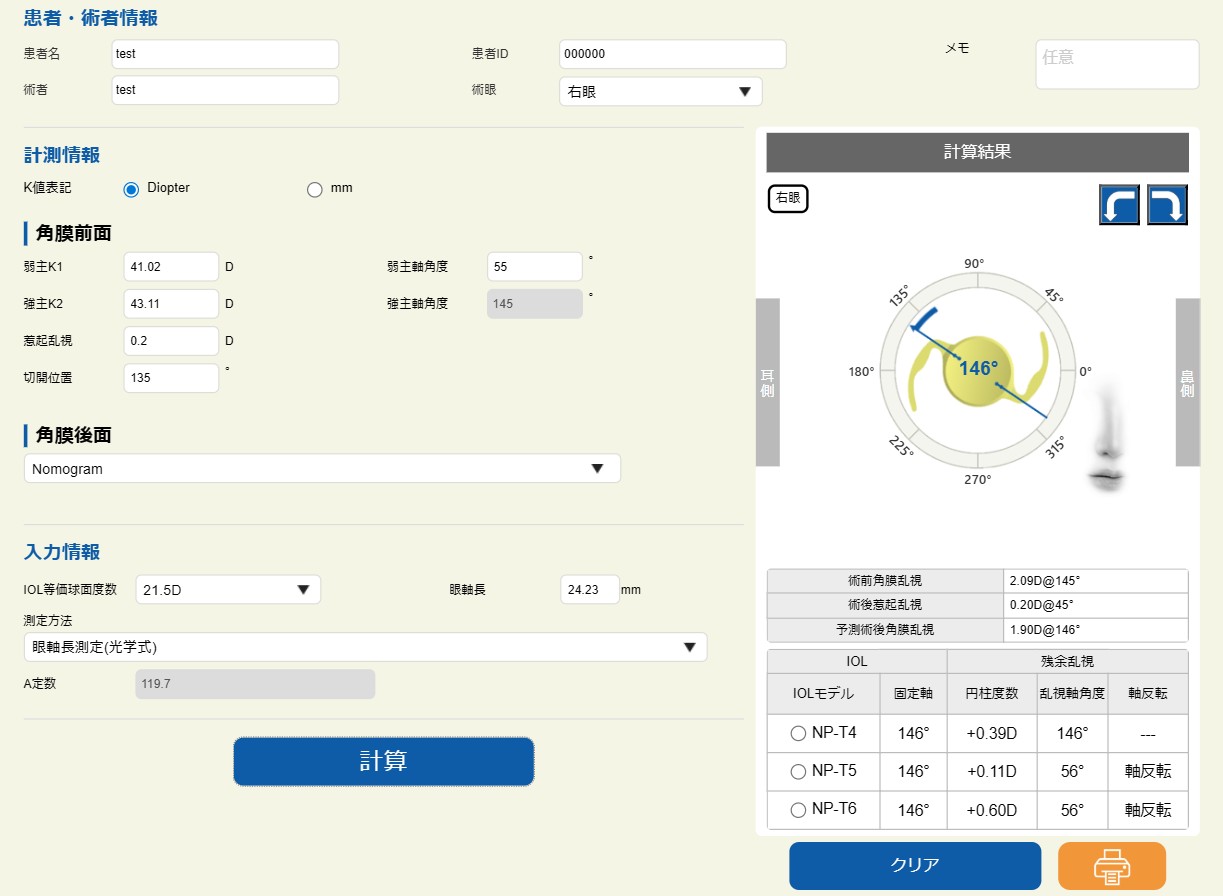Click the orange print icon button
This screenshot has height=896, width=1223.
tap(1111, 866)
